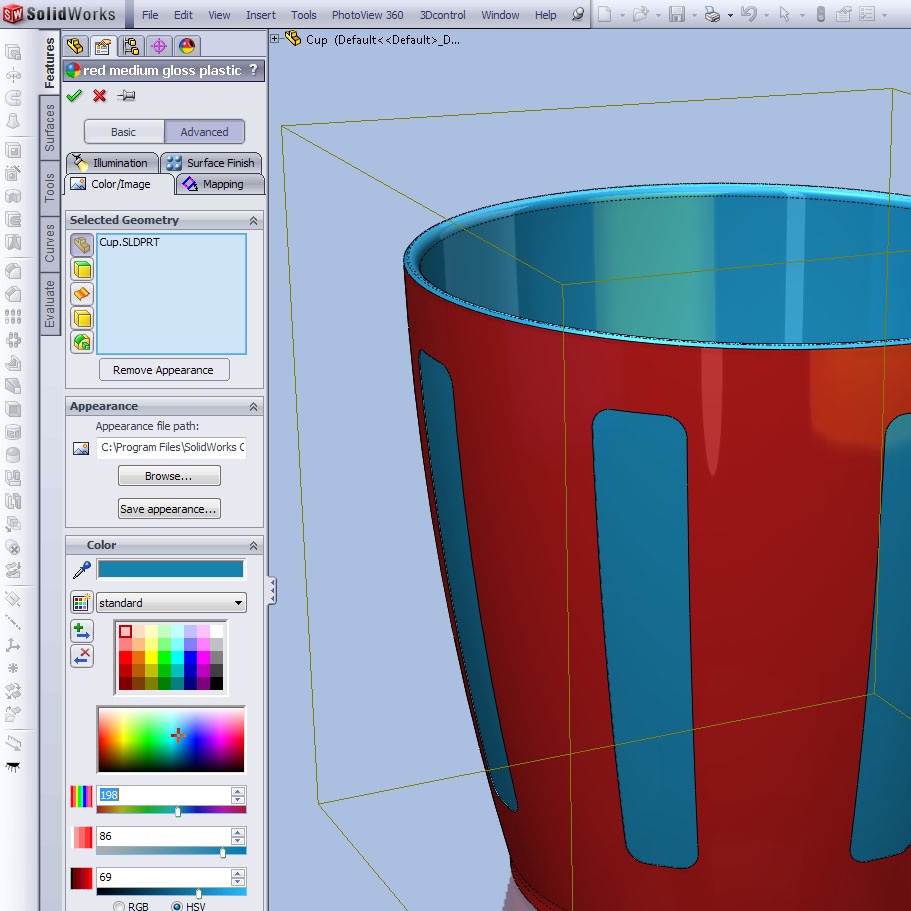
Task: Select surfaces filter icon in Selected Geometry
Action: [x=82, y=294]
